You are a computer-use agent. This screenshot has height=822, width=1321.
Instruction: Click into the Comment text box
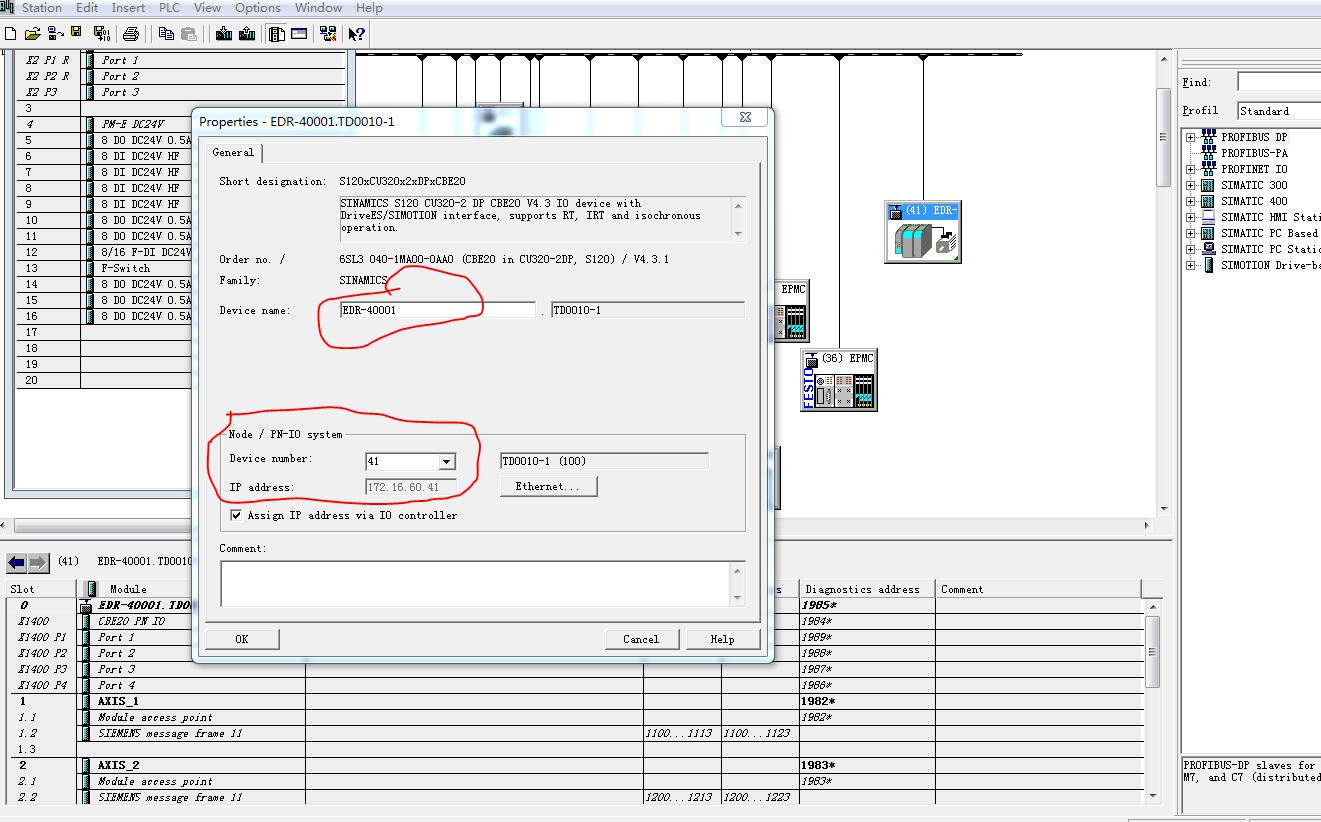click(476, 583)
